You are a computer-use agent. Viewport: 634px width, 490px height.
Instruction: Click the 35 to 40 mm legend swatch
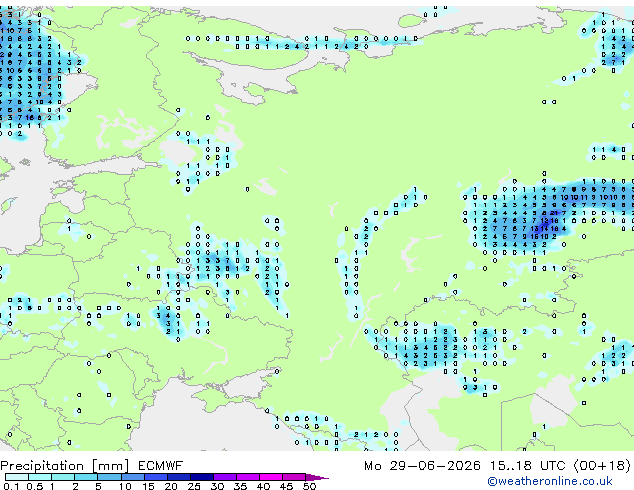(248, 477)
